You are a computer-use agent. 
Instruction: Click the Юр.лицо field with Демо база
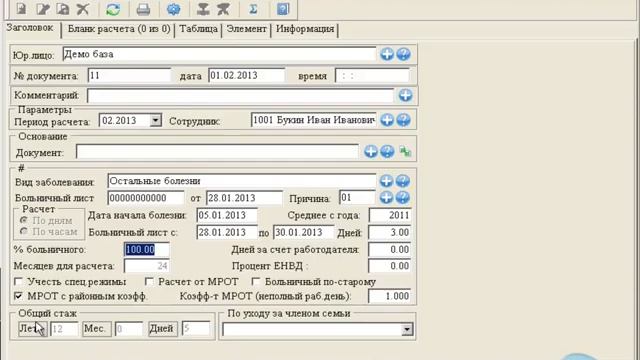click(x=219, y=54)
